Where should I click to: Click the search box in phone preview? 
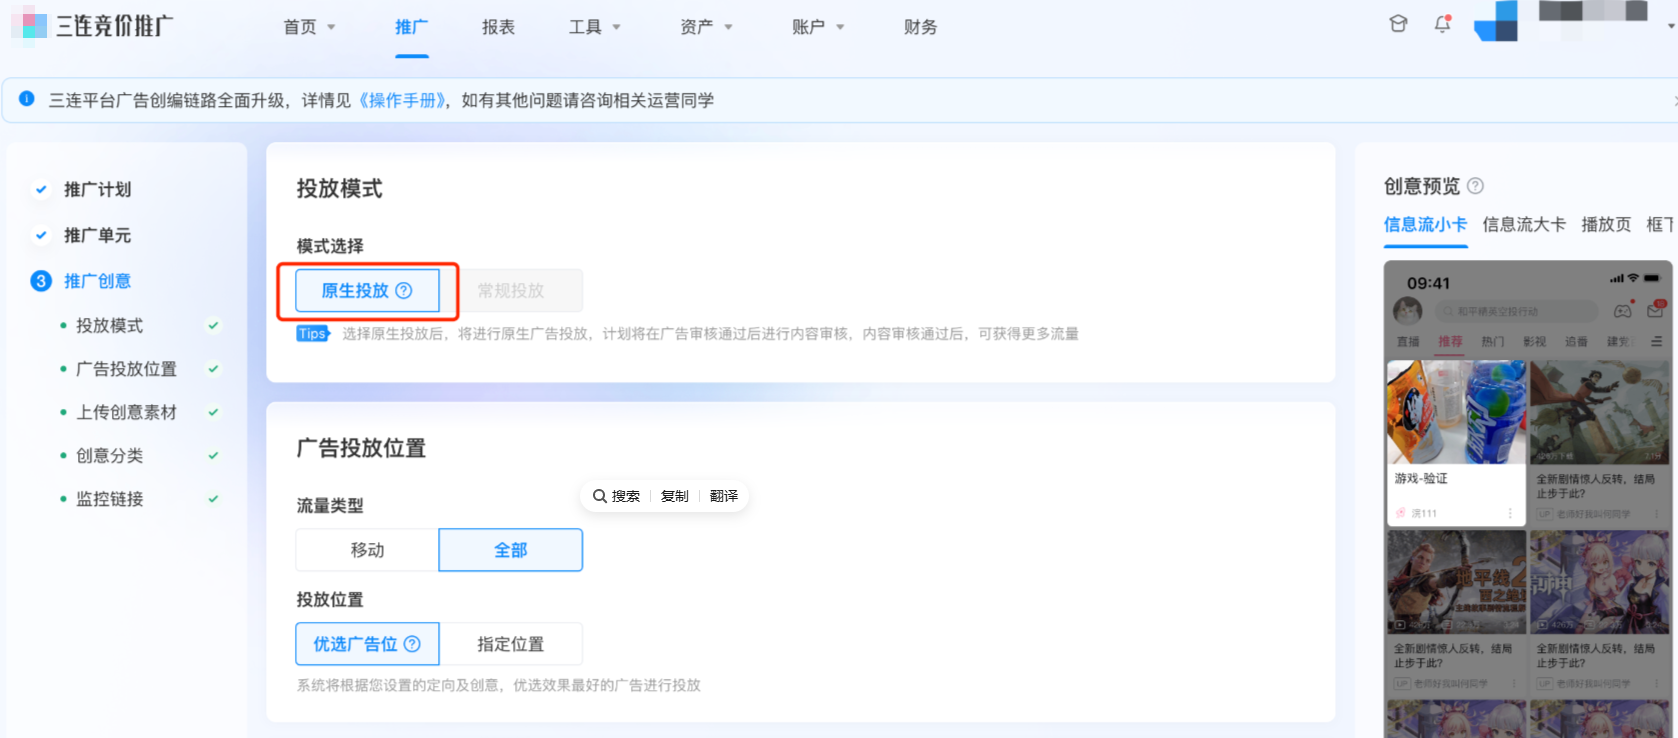click(1516, 312)
